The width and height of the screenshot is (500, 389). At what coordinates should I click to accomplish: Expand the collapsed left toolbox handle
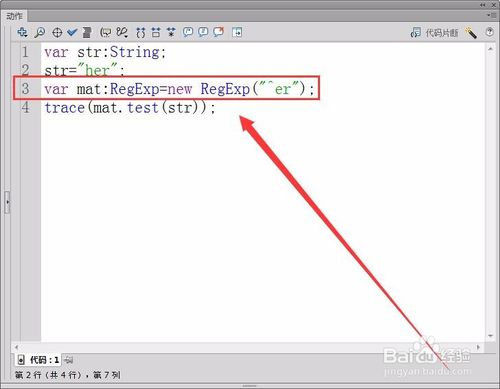point(7,202)
